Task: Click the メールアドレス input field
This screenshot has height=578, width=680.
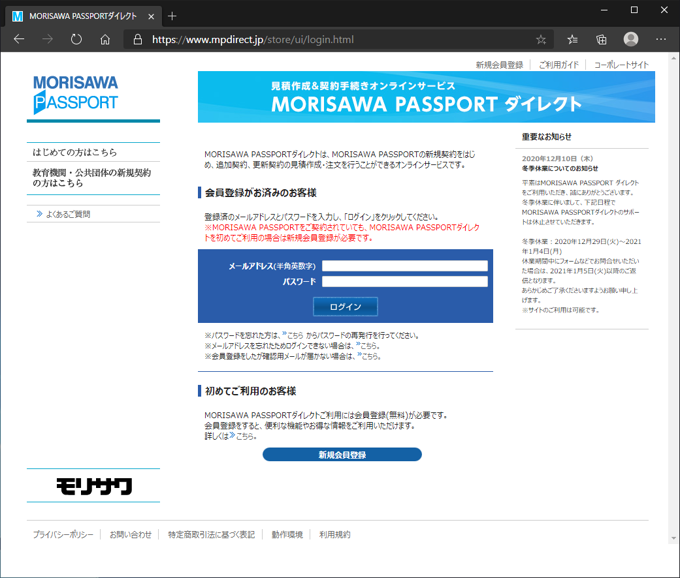Action: tap(405, 266)
